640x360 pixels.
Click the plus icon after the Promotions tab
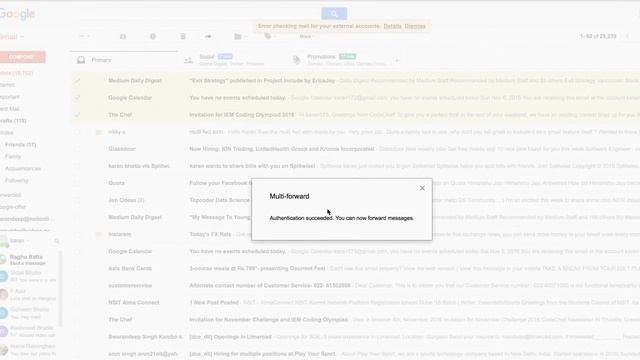coord(397,60)
